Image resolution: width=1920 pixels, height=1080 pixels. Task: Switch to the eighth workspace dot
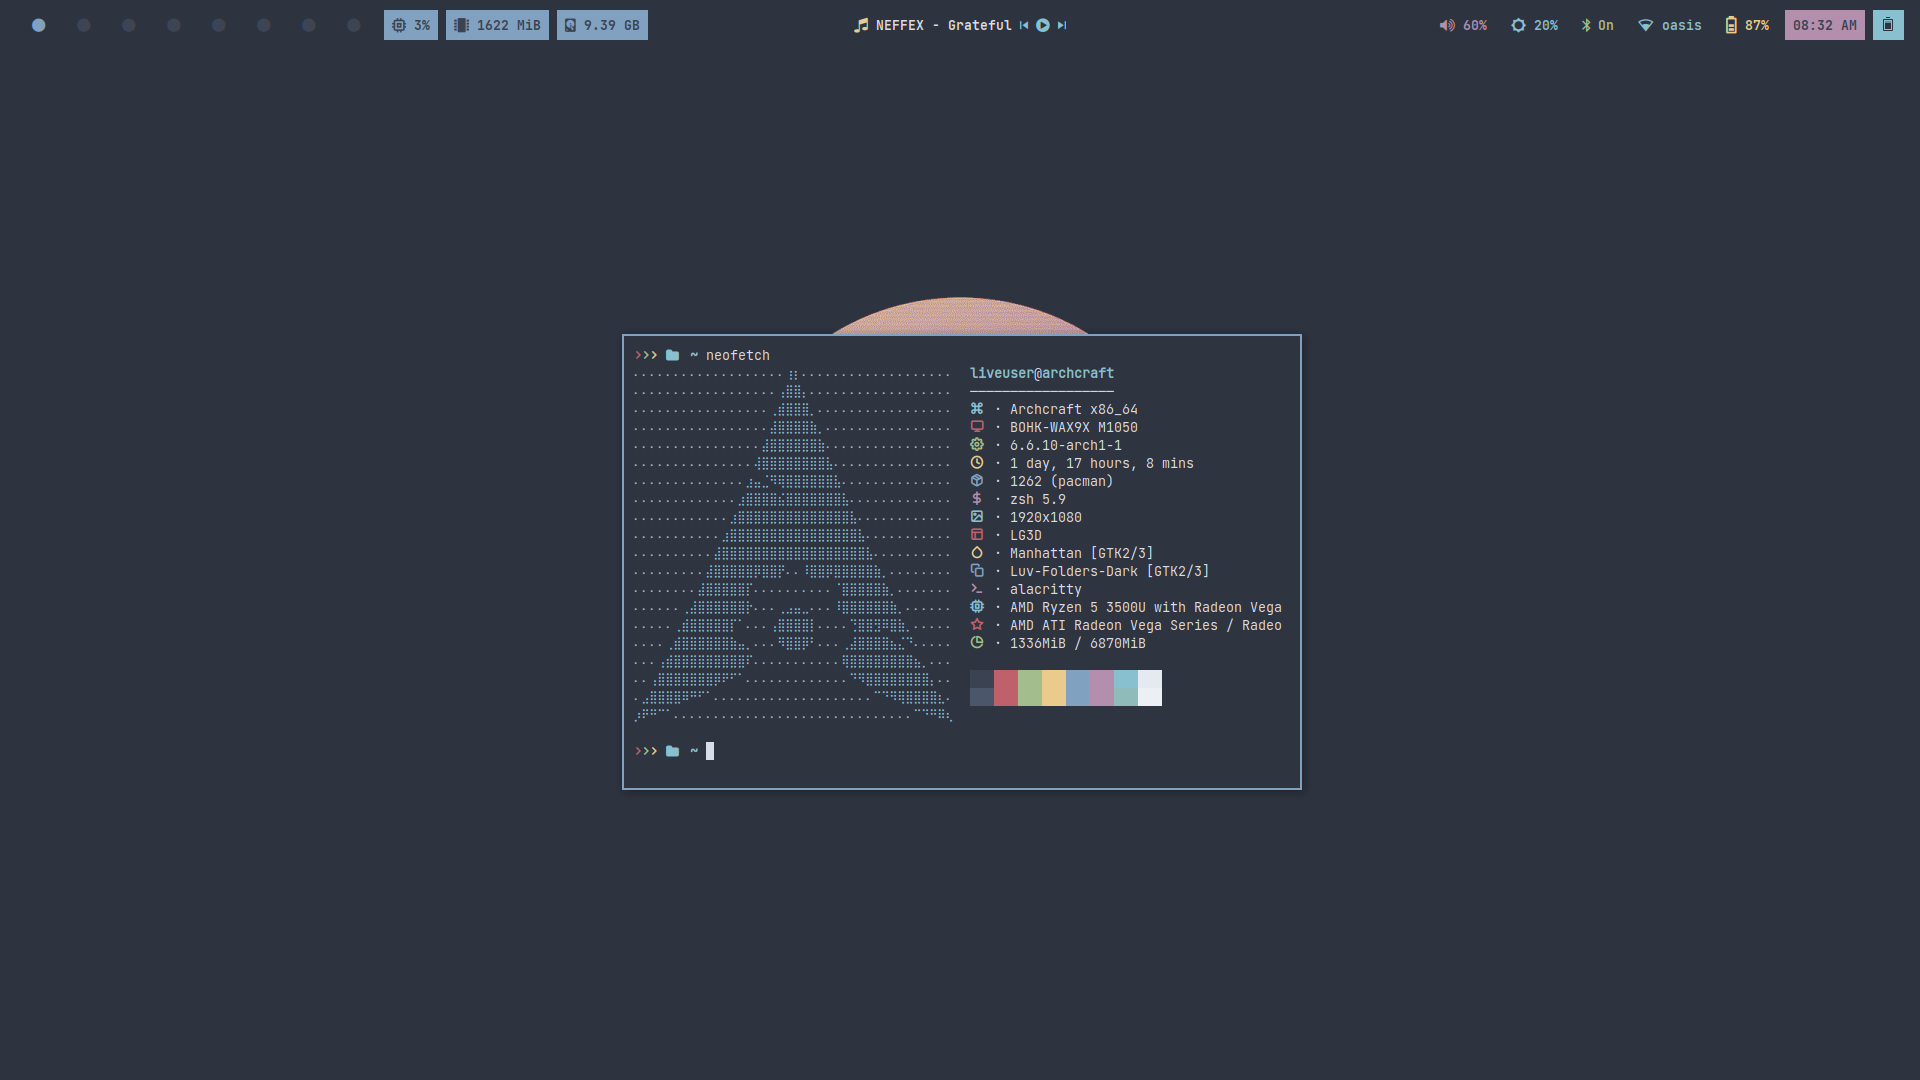point(354,25)
